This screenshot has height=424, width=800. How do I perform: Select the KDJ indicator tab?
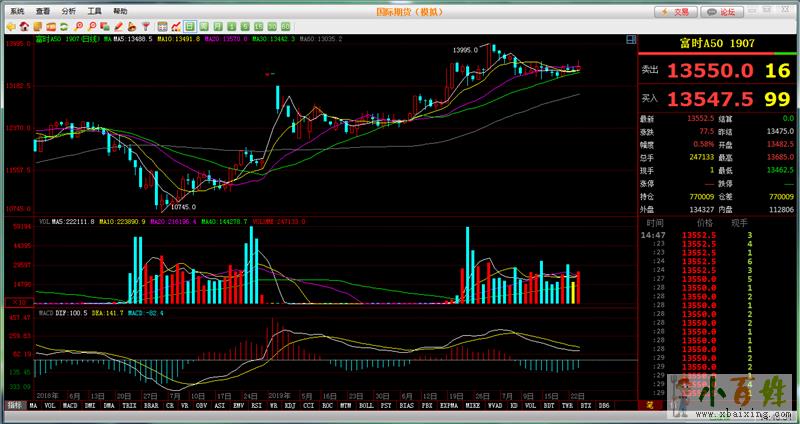click(291, 406)
